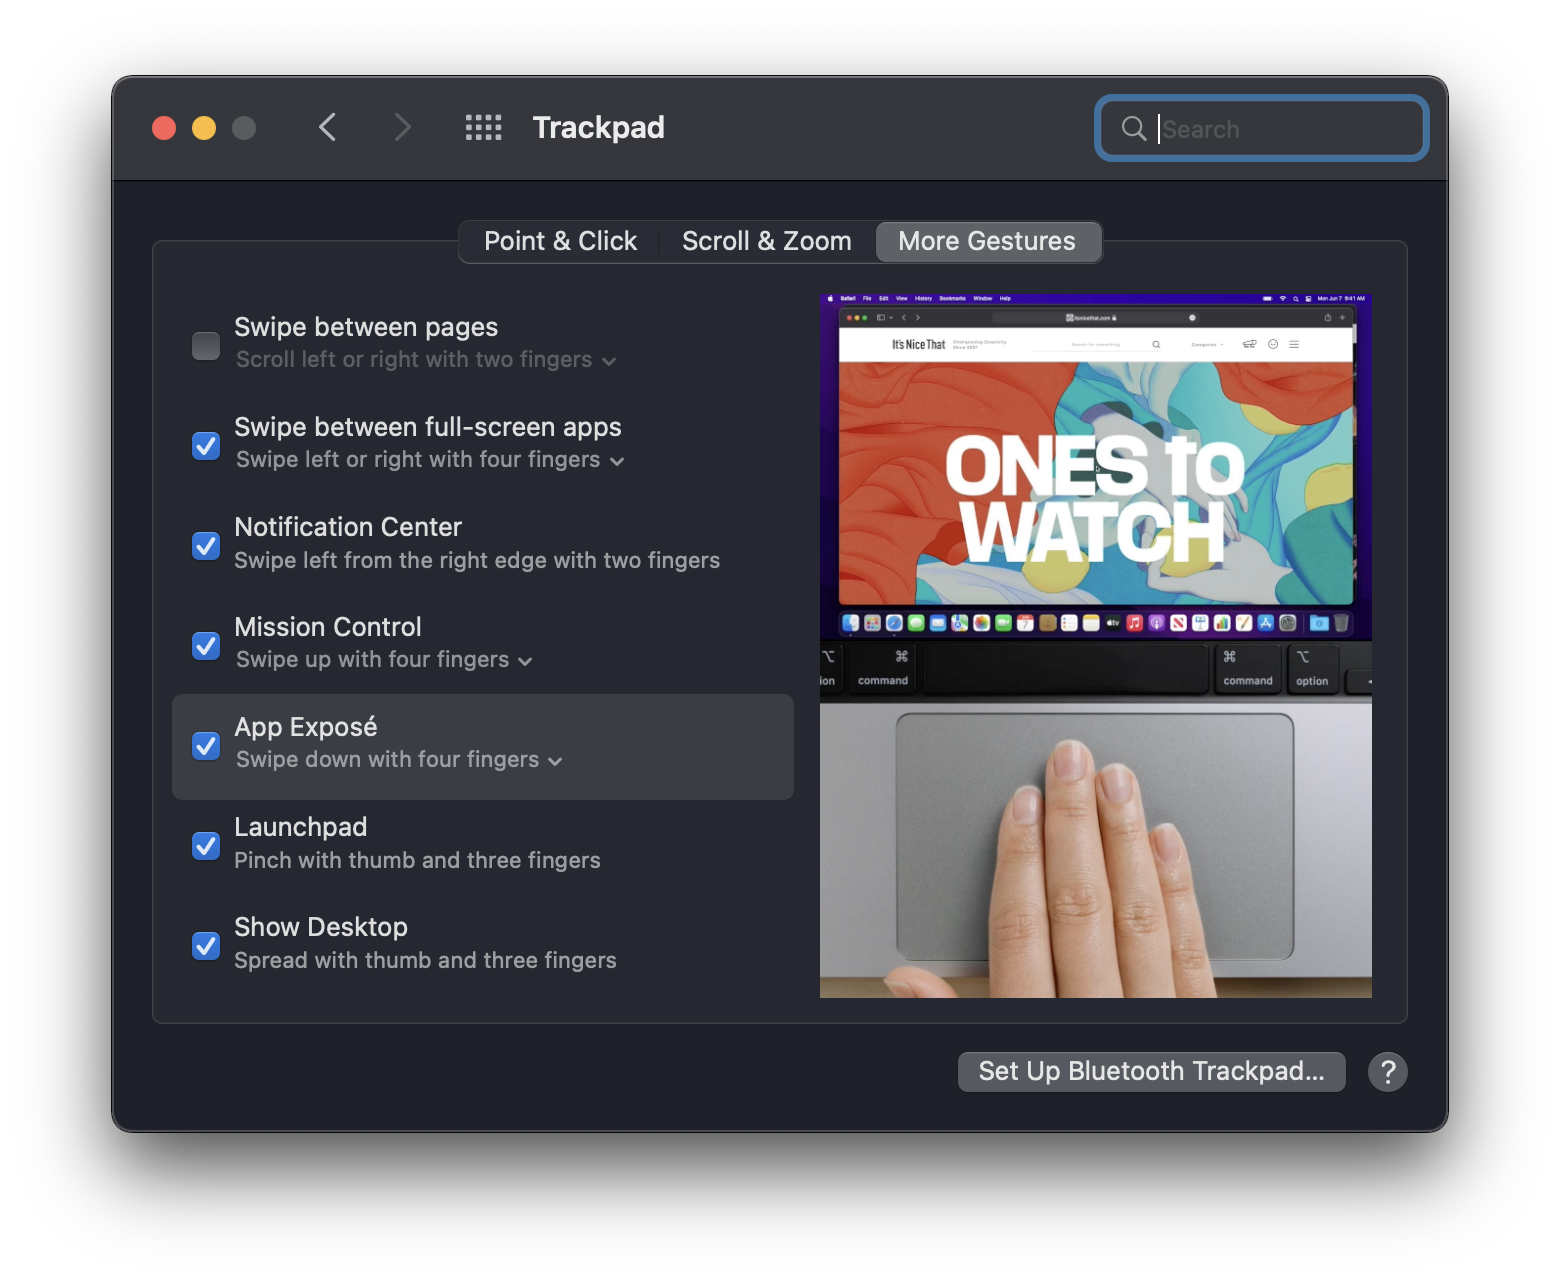Click the magnifying glass search icon
This screenshot has width=1560, height=1280.
coord(1133,128)
